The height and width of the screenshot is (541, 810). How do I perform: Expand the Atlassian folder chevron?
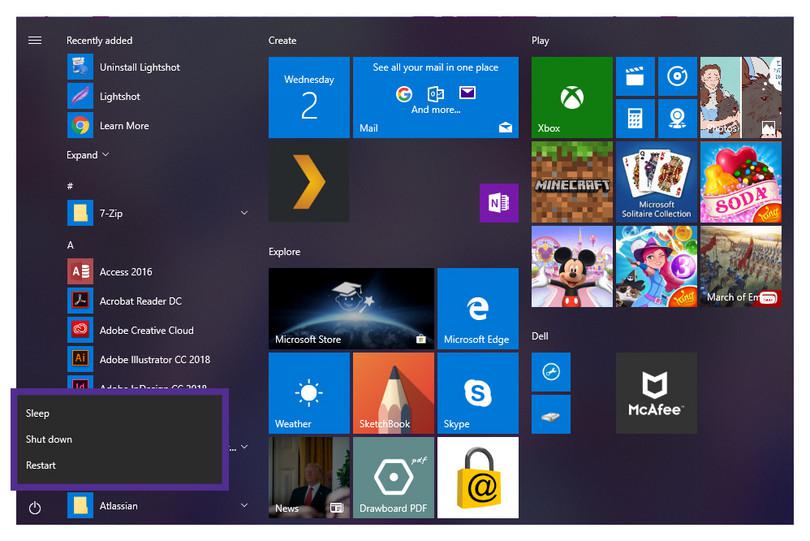(244, 505)
